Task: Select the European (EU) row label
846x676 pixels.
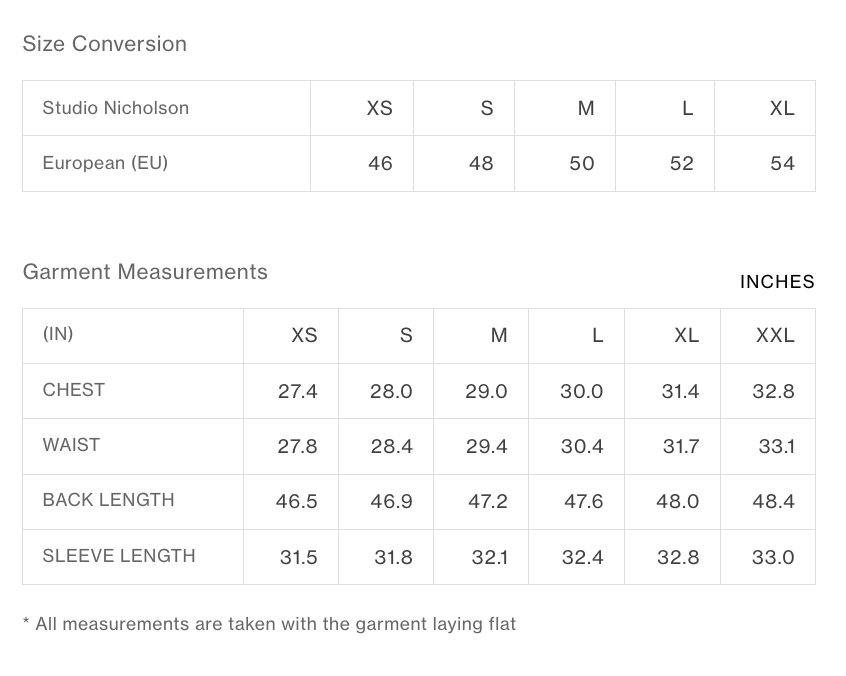Action: coord(105,163)
